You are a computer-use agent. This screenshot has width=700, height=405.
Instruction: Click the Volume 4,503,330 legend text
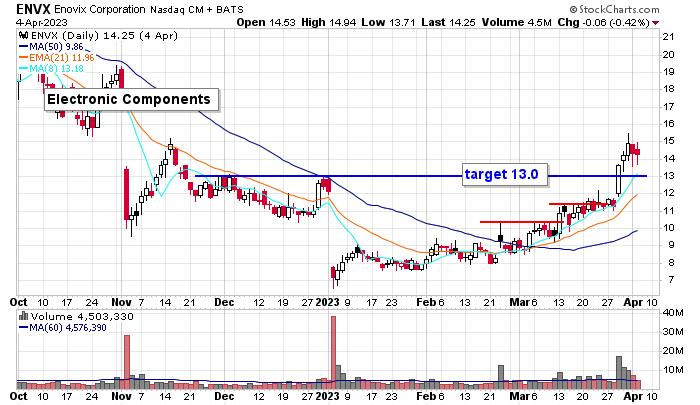(82, 317)
